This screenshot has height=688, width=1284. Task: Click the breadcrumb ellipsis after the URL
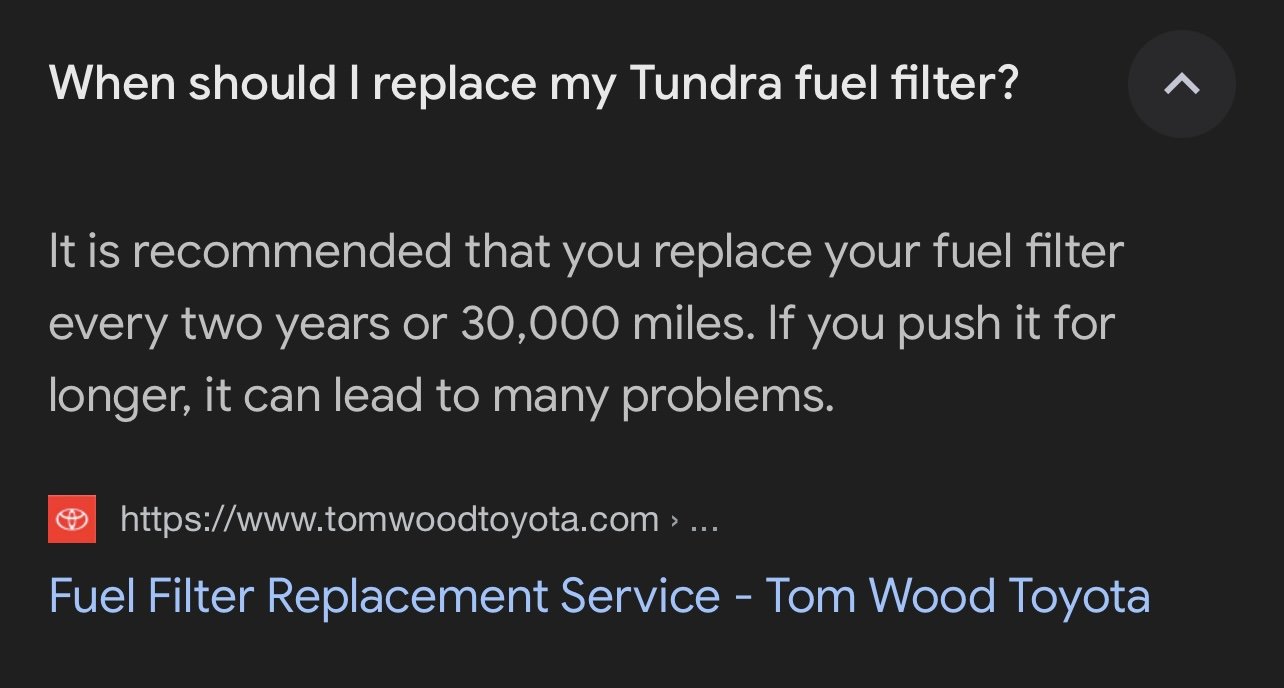(704, 521)
